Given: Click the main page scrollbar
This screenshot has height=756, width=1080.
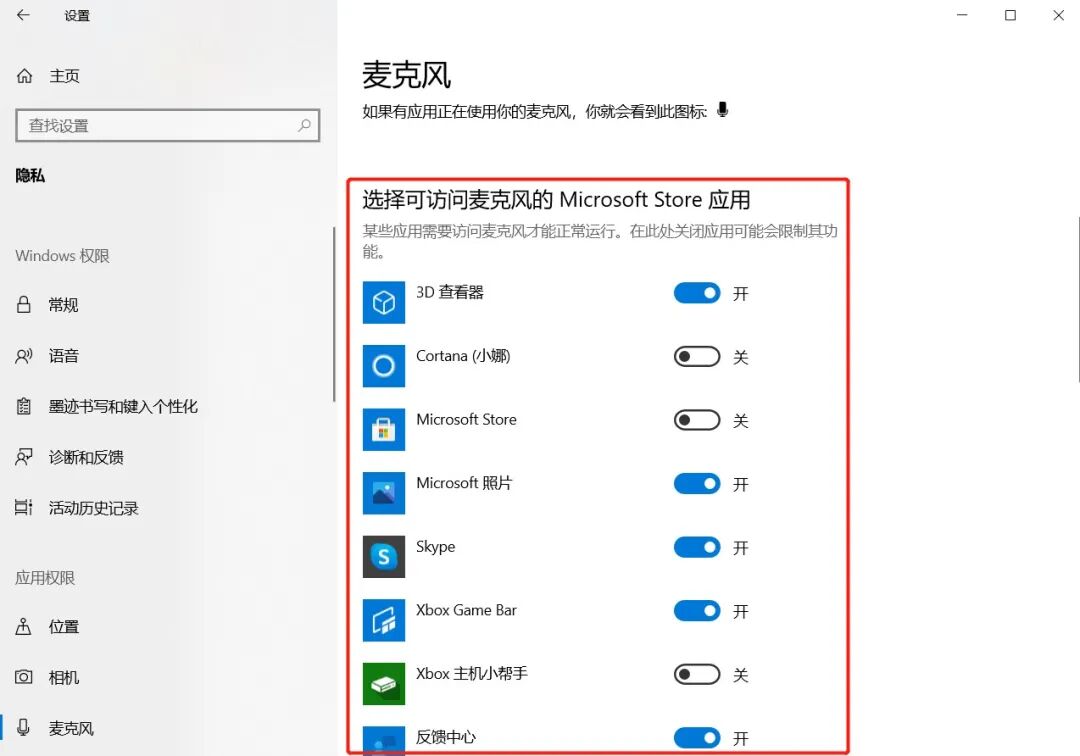Looking at the screenshot, I should 1078,299.
